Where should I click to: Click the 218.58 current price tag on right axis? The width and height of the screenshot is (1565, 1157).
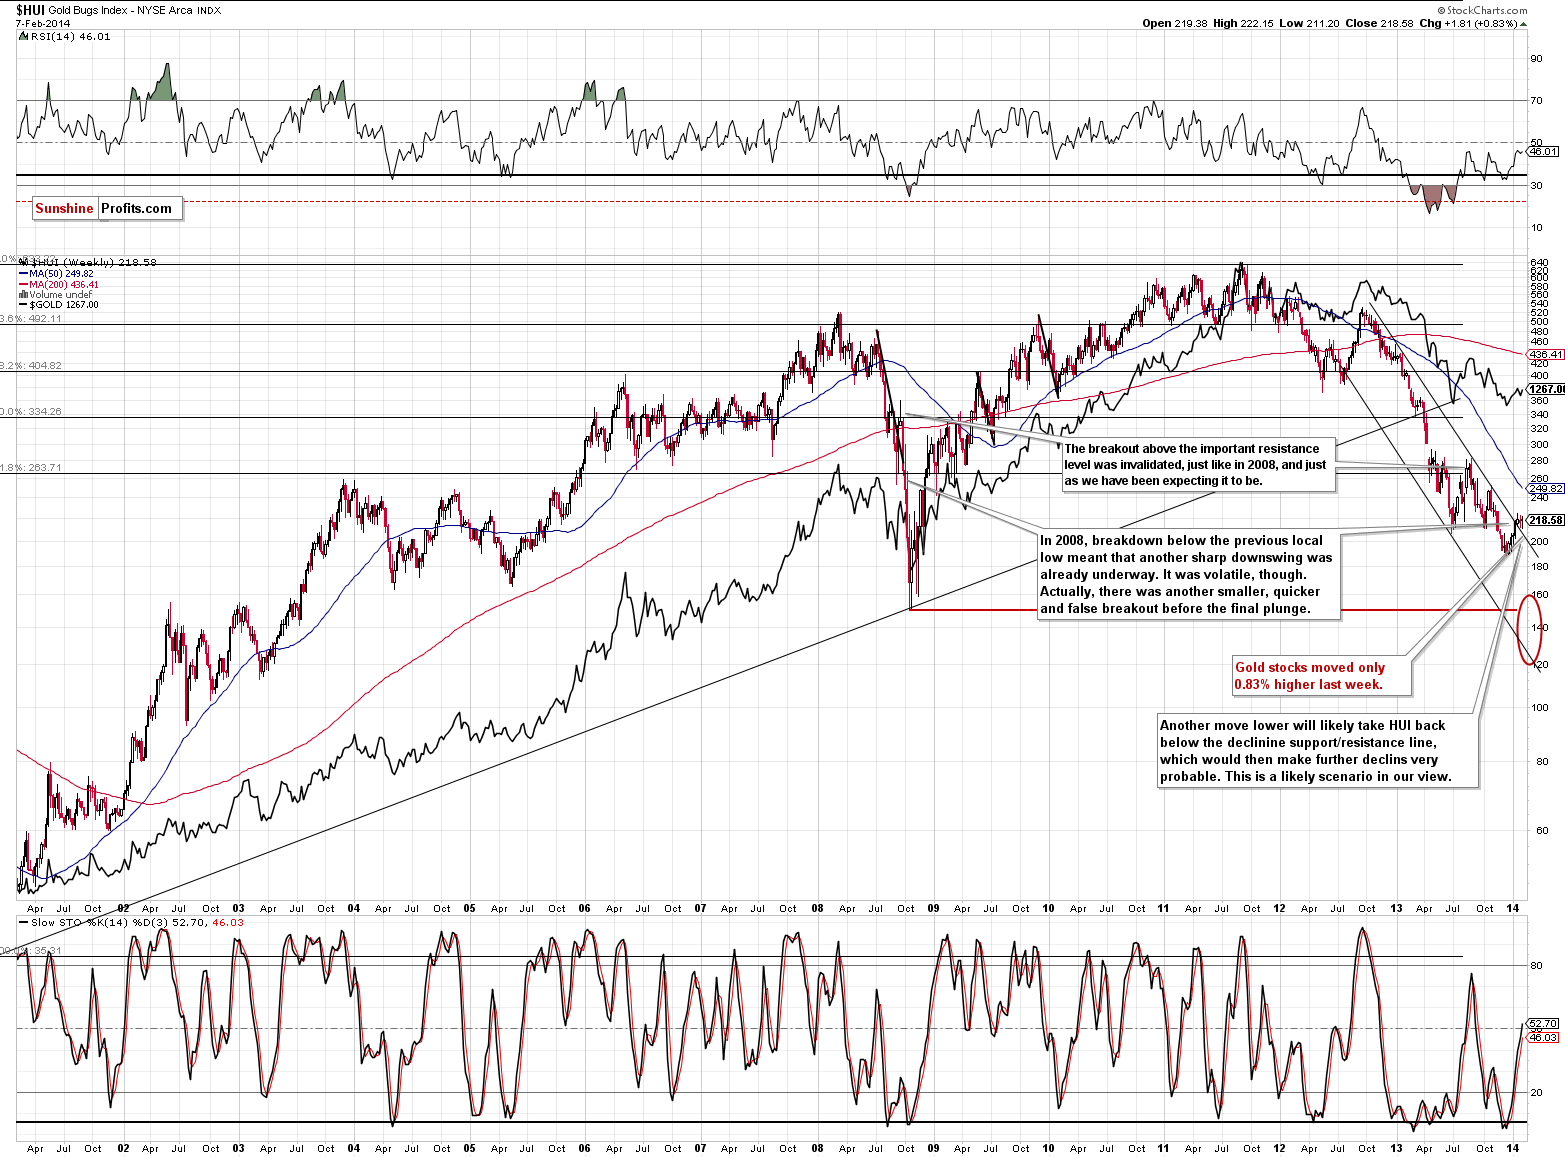(1546, 520)
